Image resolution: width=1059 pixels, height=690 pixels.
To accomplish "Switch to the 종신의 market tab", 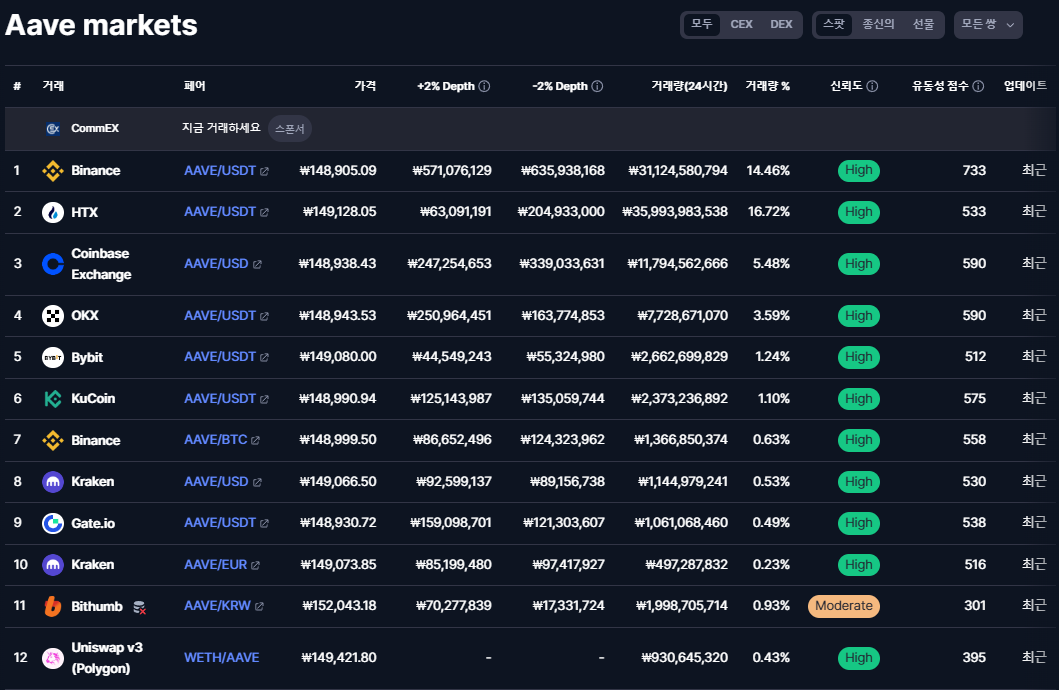I will 879,25.
